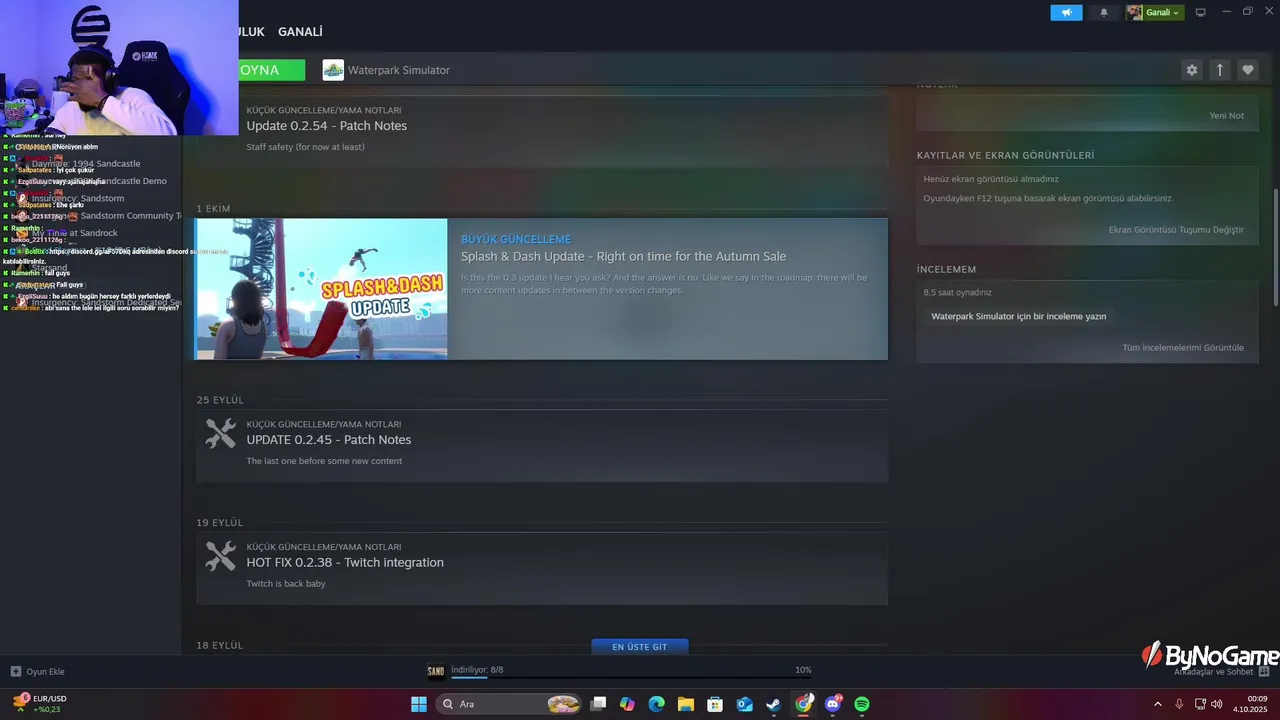Click the microphone tray icon
Viewport: 1280px width, 720px height.
click(1179, 704)
